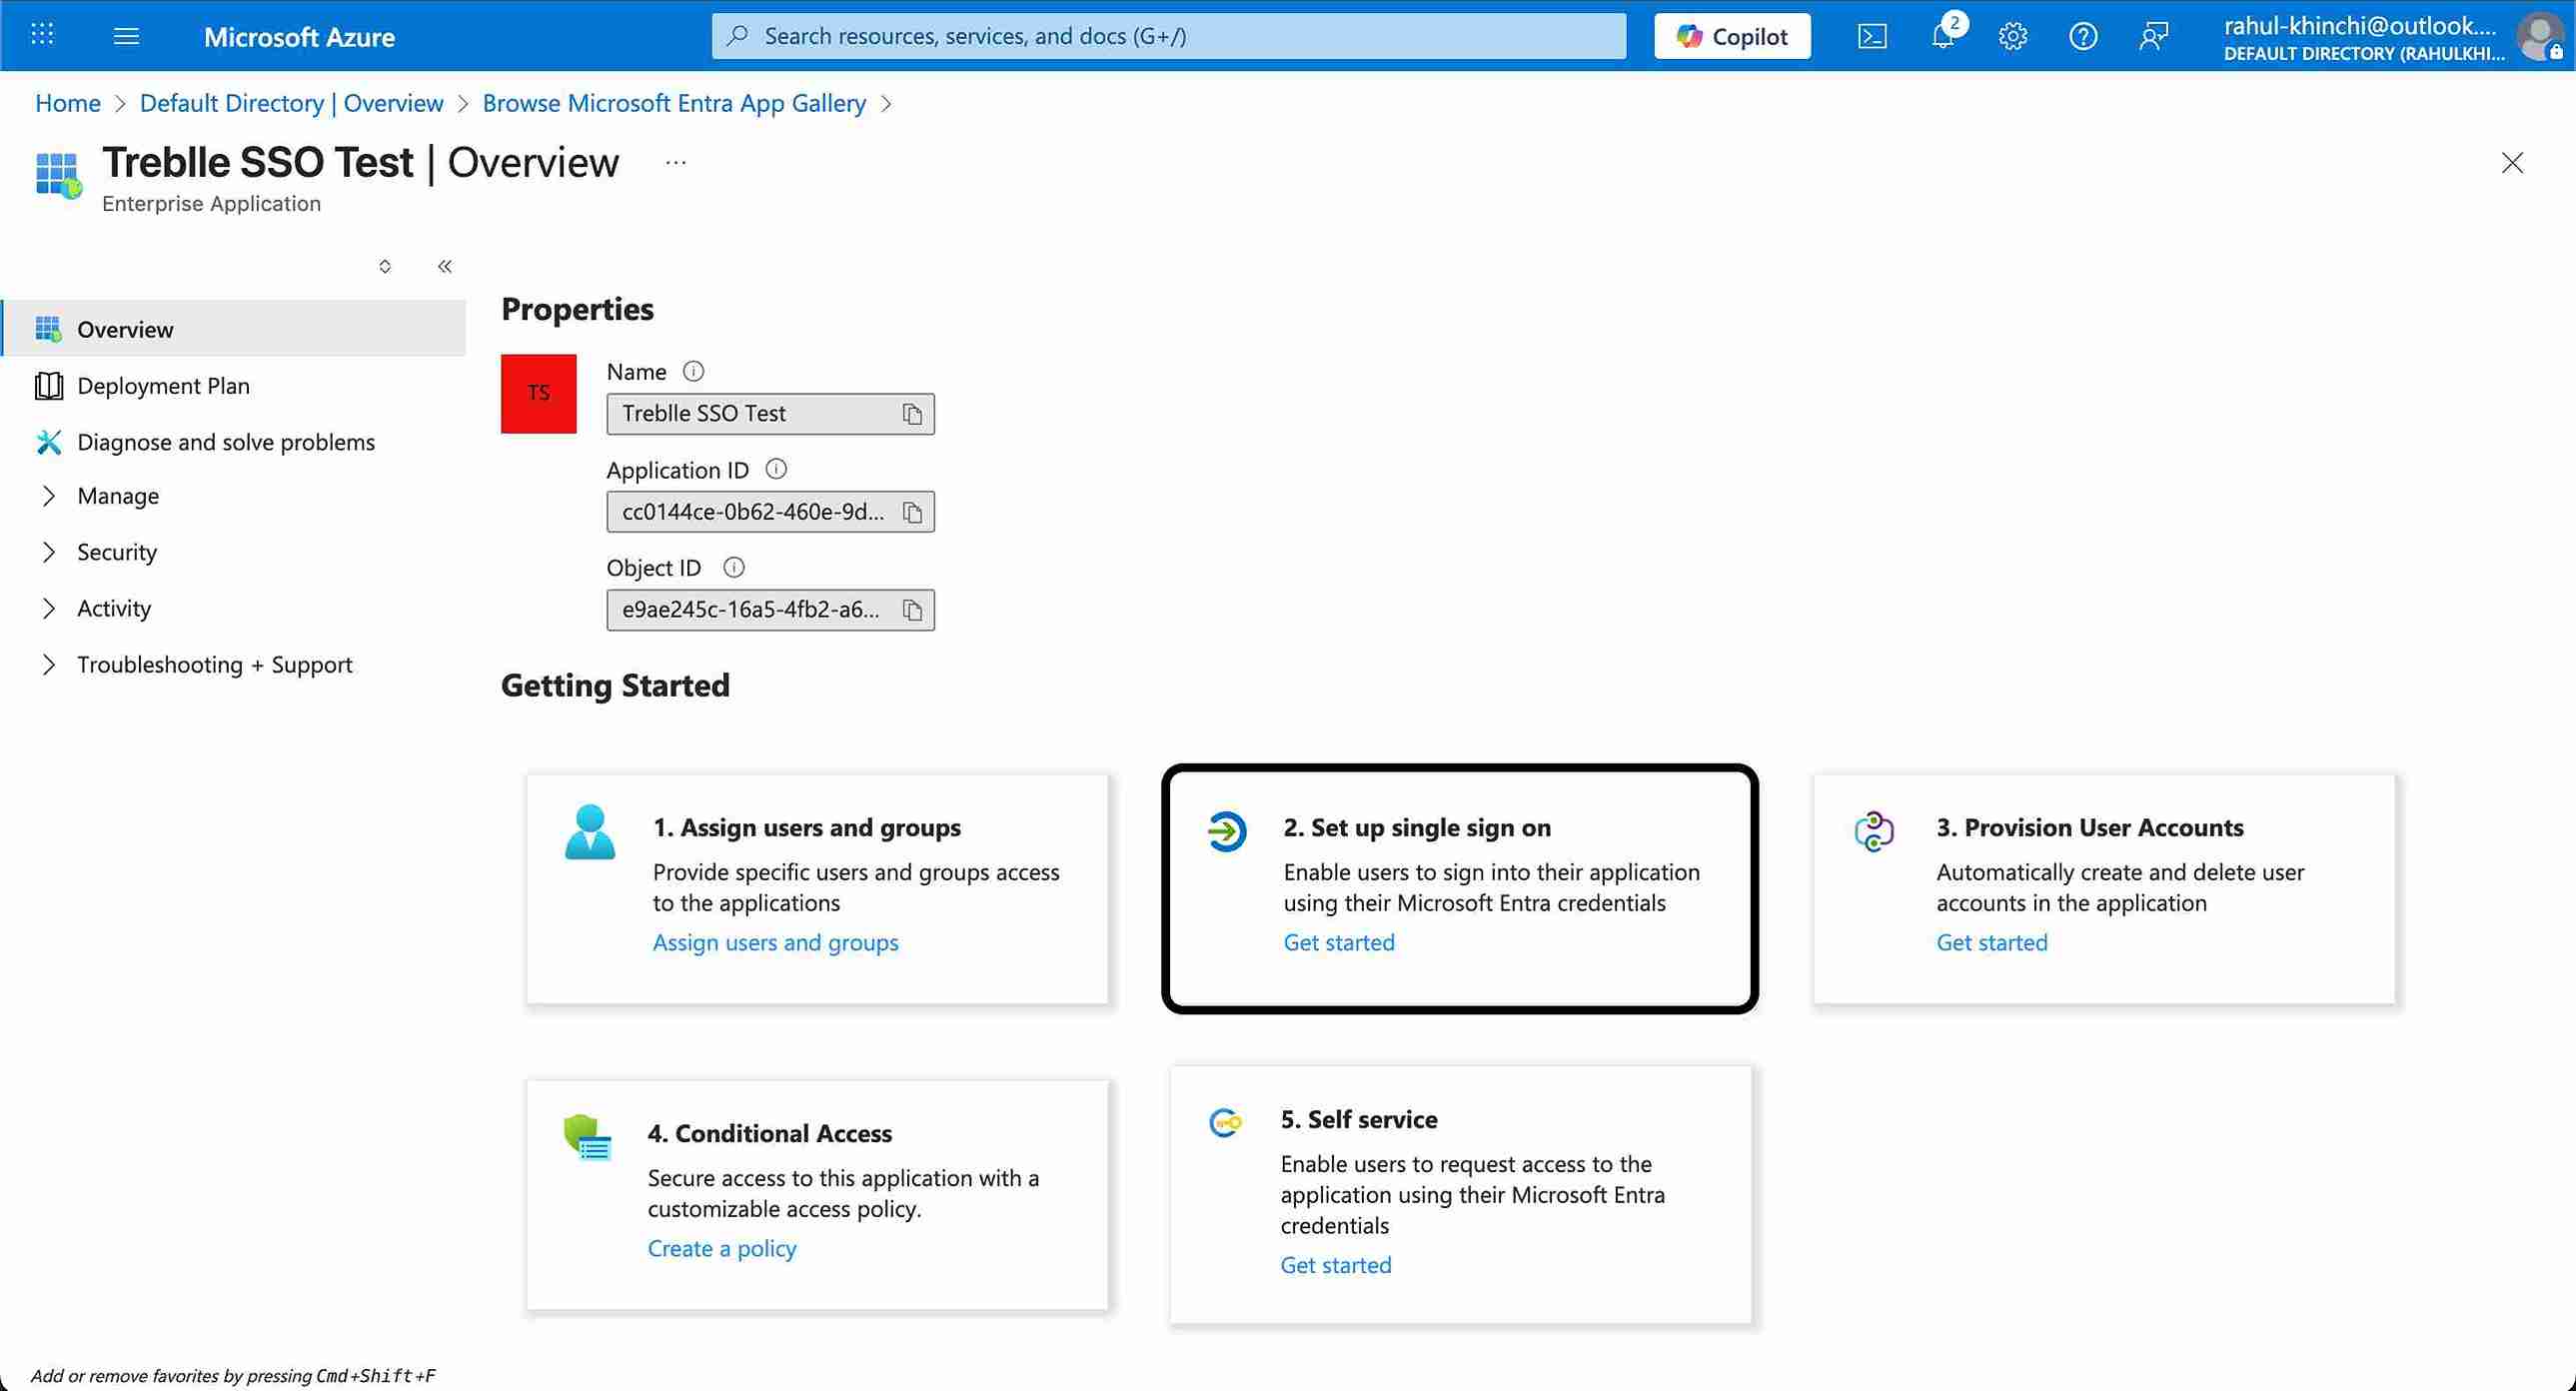The image size is (2576, 1391).
Task: Collapse the left sidebar with double chevron
Action: tap(445, 266)
